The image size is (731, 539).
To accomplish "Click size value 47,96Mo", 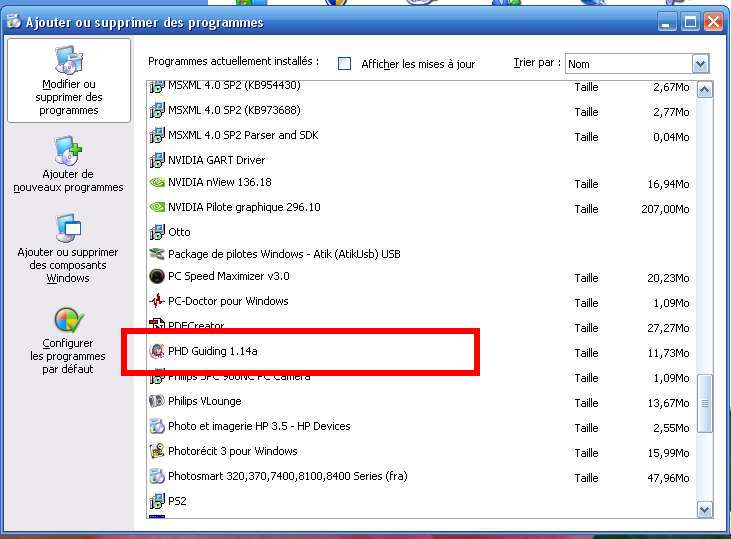I will click(668, 478).
